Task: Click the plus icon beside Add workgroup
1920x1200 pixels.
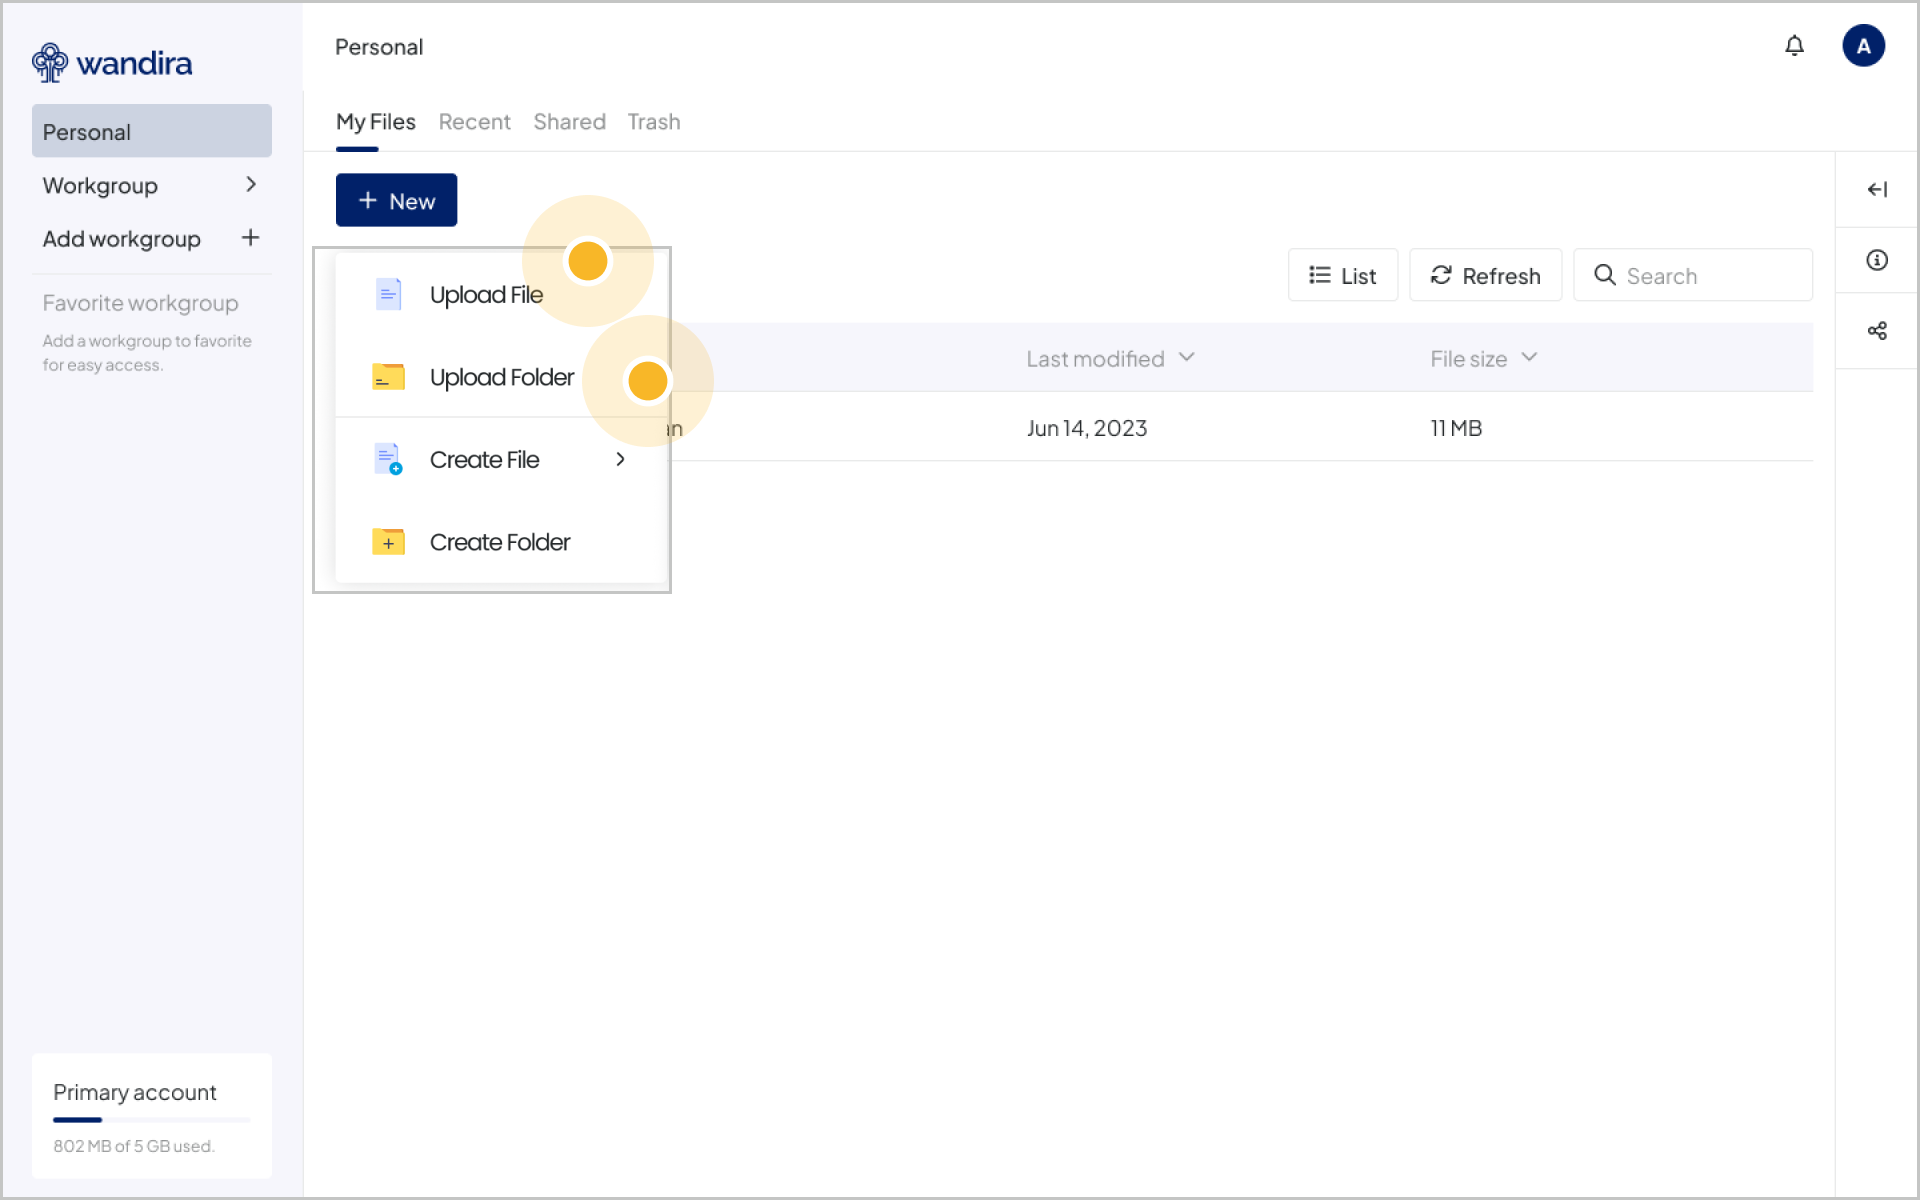Action: [250, 238]
